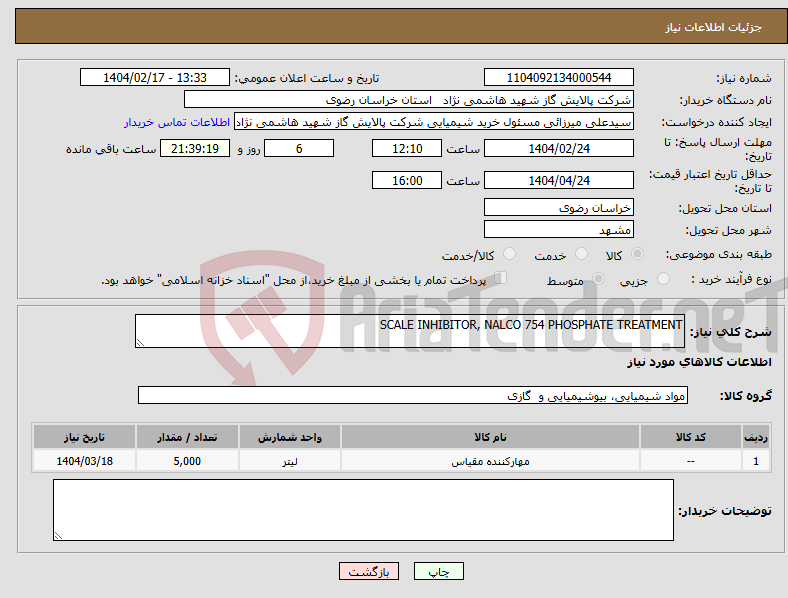Click the item name cell مهارکننده مقیاس

pos(490,460)
